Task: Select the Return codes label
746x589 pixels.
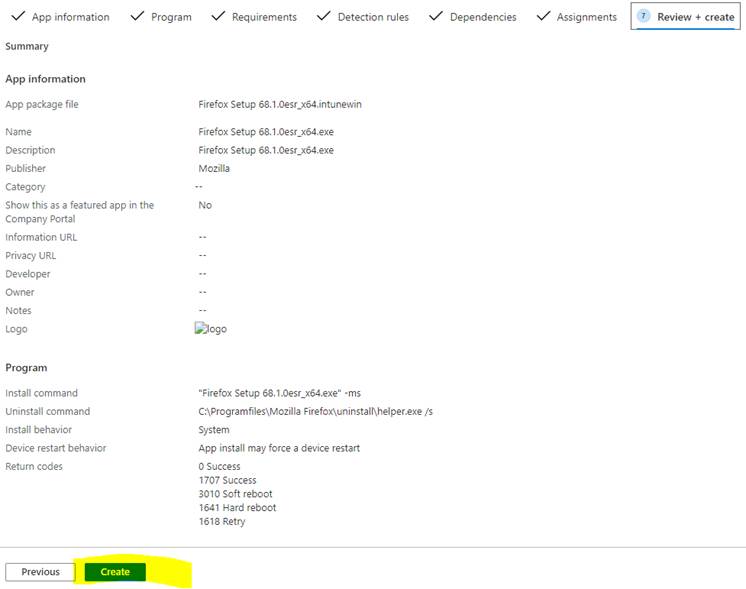Action: [x=34, y=466]
